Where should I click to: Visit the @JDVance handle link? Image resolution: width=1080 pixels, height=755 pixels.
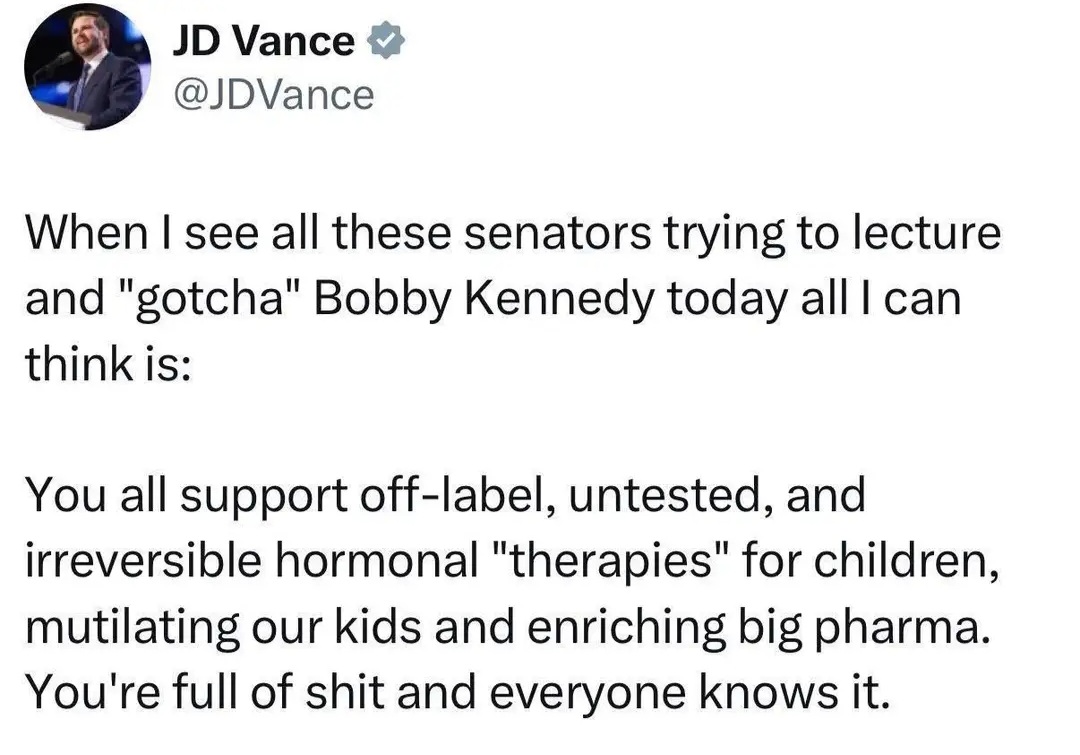[274, 94]
